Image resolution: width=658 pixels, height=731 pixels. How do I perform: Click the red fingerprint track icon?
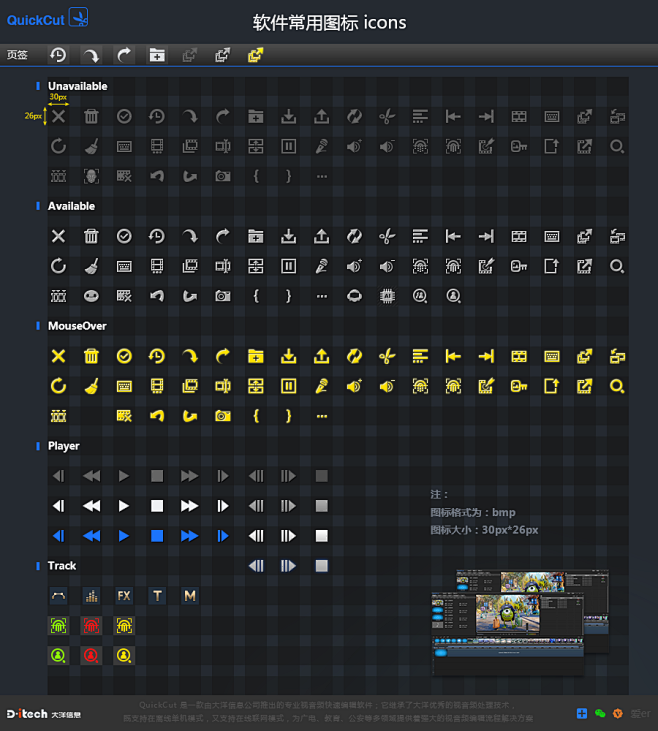coord(91,626)
